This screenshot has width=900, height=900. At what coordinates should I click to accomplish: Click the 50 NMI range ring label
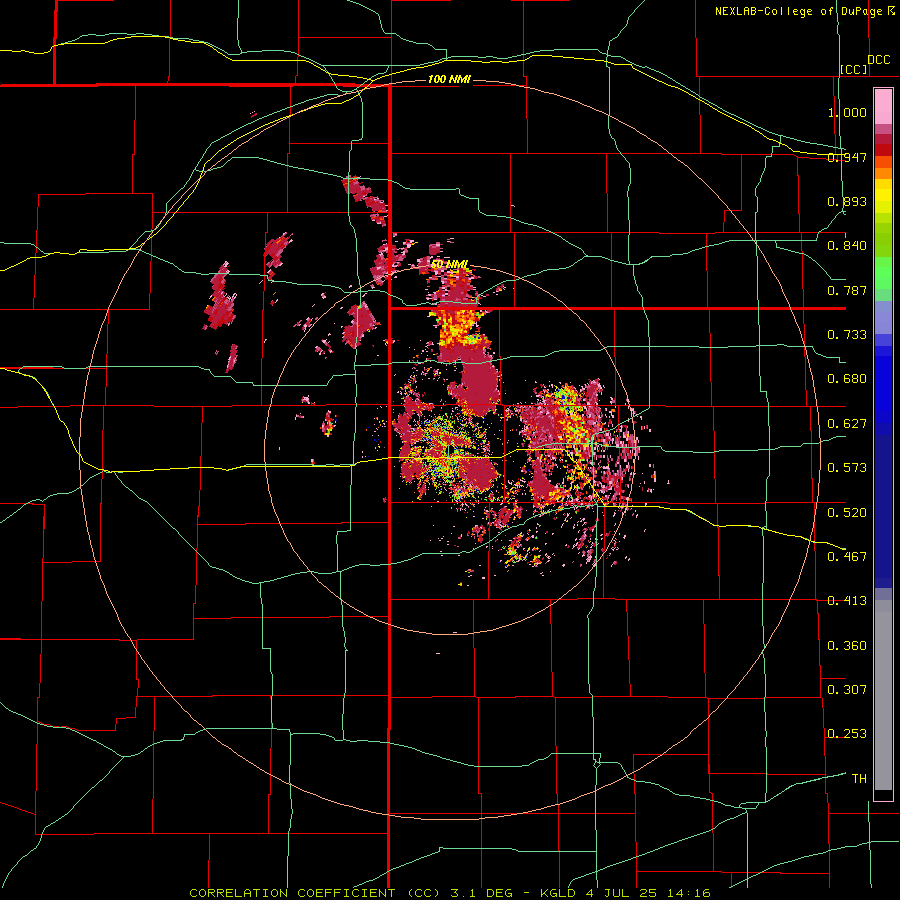[449, 264]
